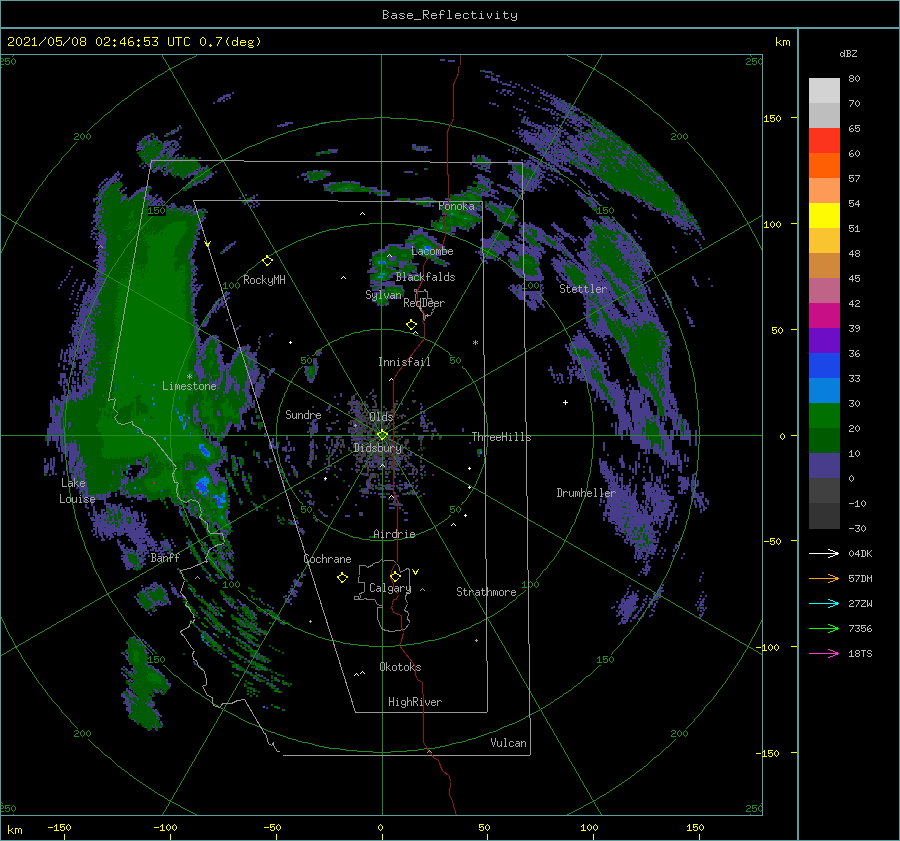Click the Cochrane city label
This screenshot has height=841, width=900.
click(327, 559)
